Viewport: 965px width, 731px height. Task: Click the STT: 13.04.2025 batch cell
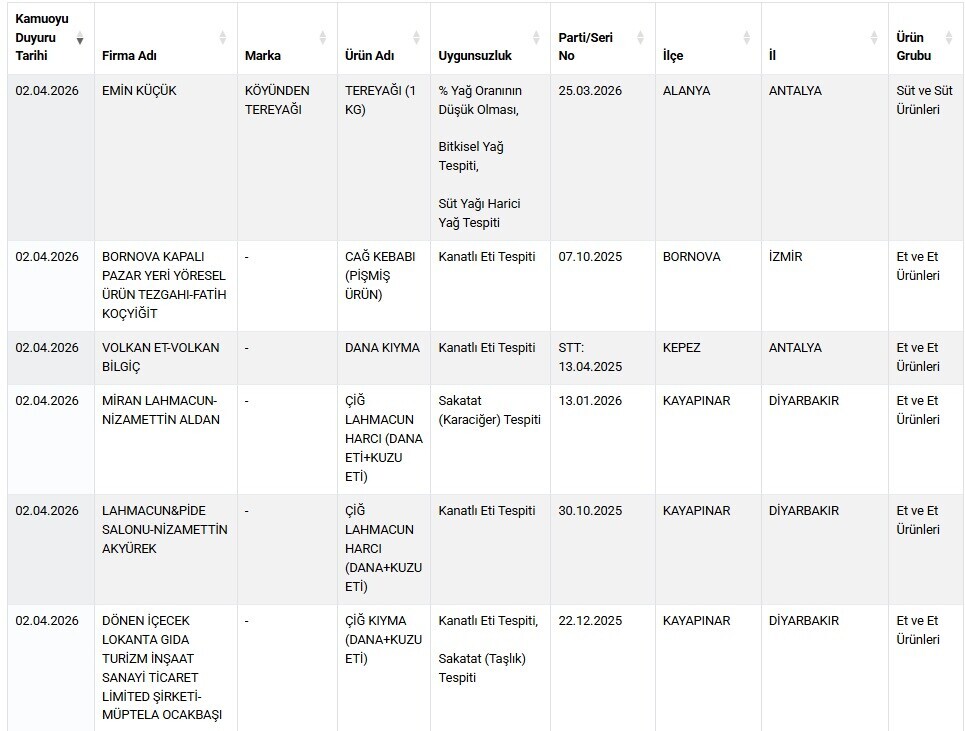tap(590, 357)
